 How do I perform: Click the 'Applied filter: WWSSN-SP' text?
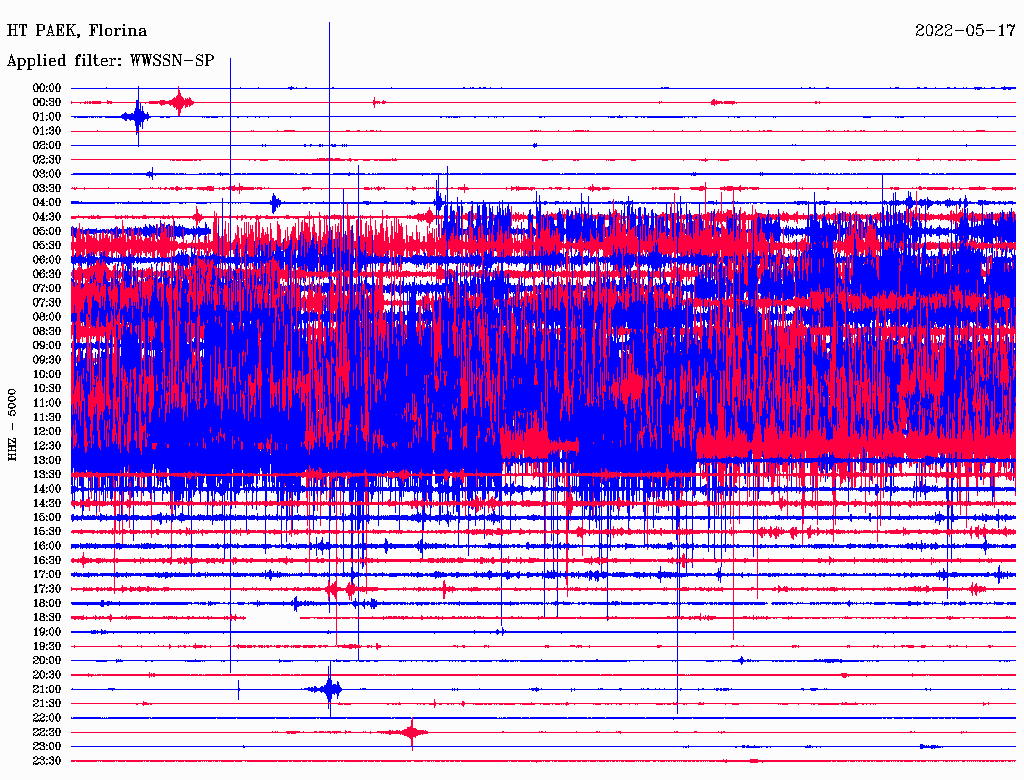[x=110, y=61]
